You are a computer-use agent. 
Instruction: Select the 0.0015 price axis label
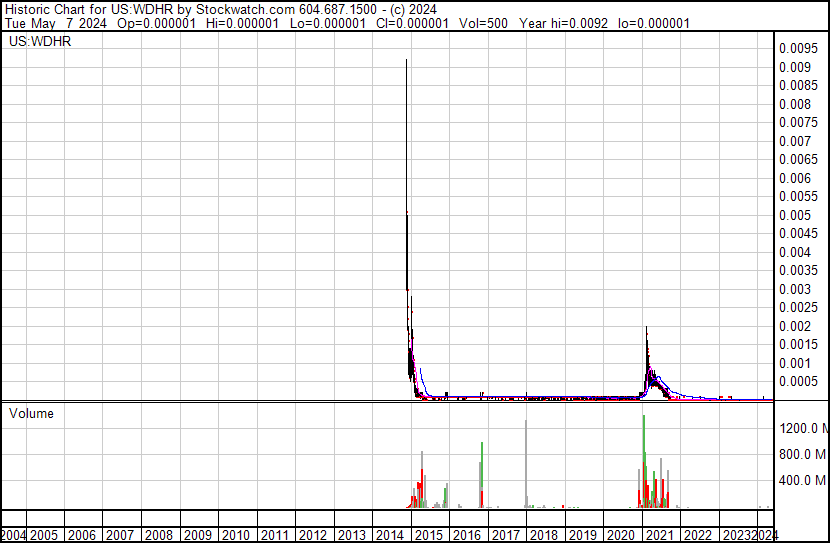[x=798, y=345]
